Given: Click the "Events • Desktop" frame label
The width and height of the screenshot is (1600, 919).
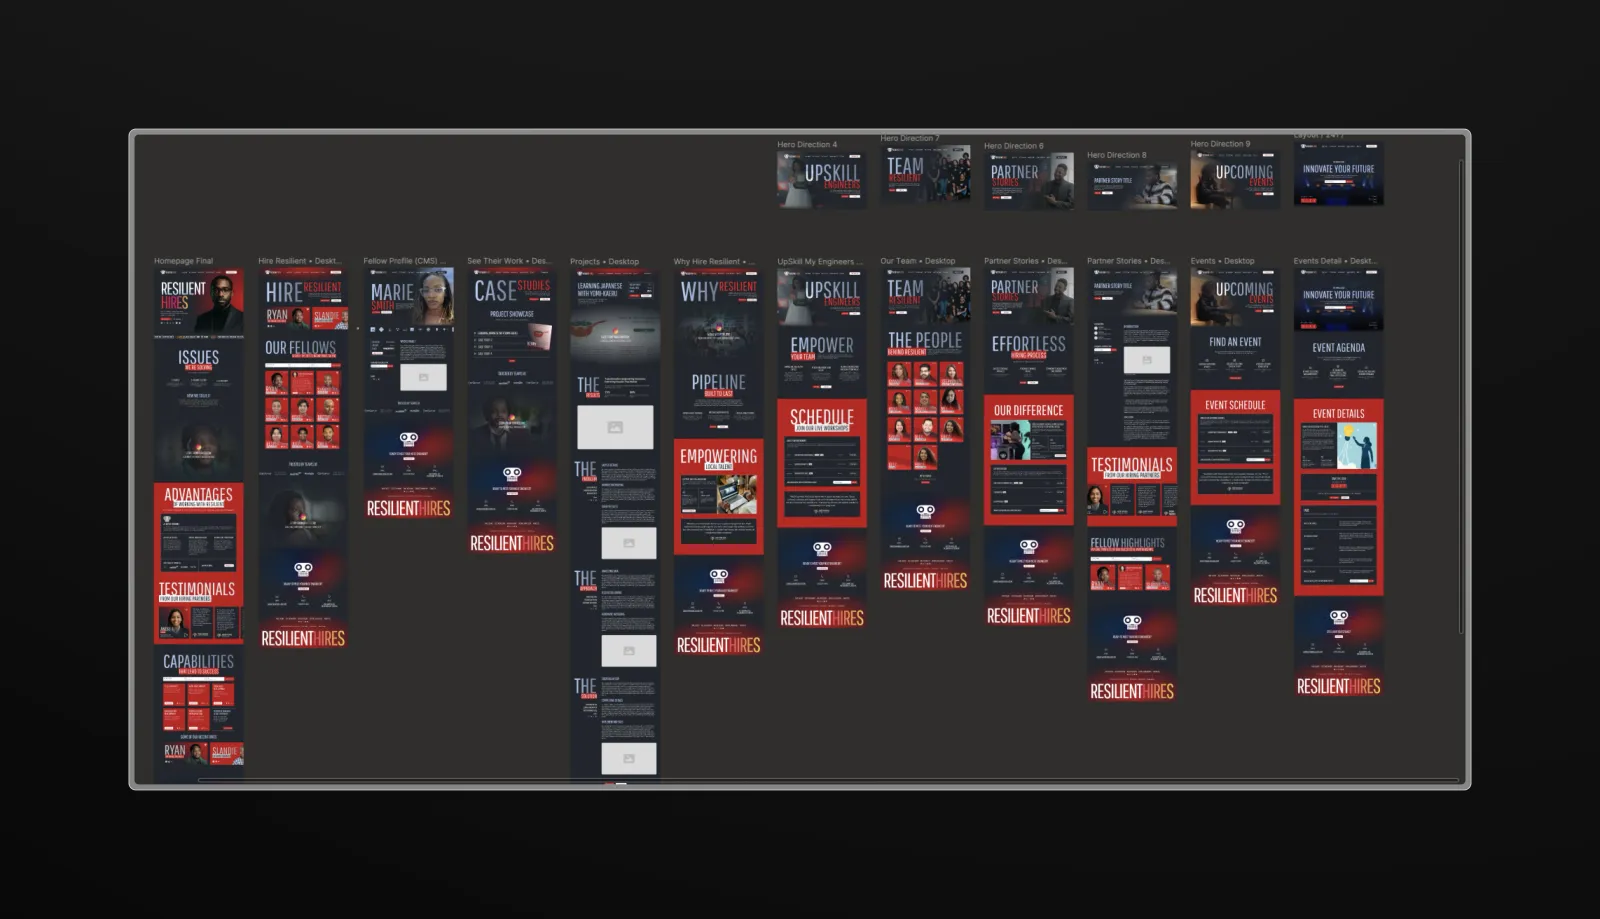Looking at the screenshot, I should click(x=1222, y=261).
